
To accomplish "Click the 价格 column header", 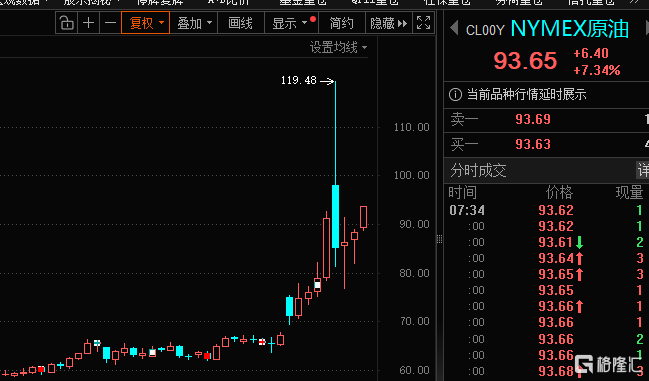I will point(560,192).
